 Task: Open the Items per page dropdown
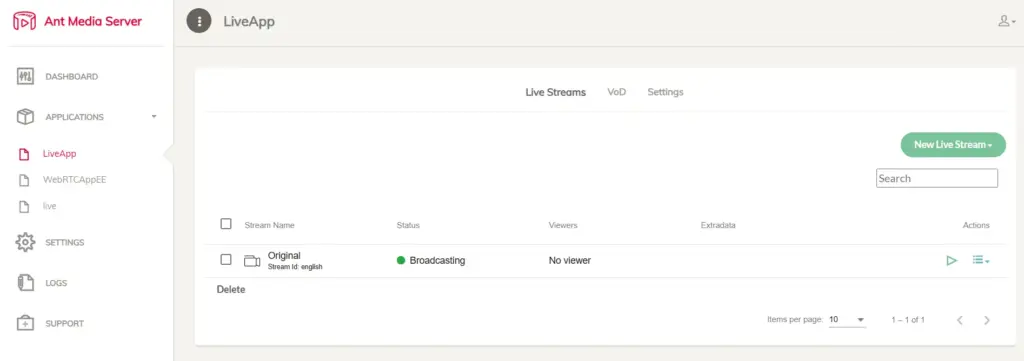pos(847,320)
